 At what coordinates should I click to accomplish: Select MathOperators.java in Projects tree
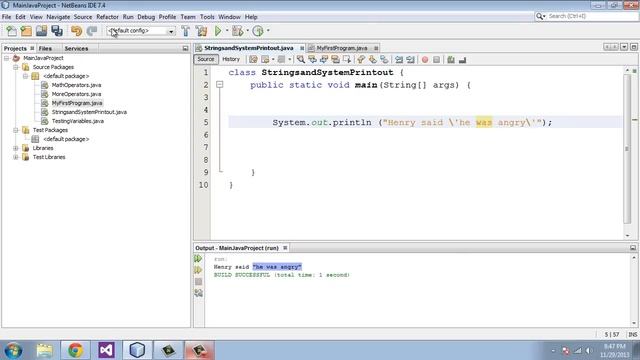[76, 85]
